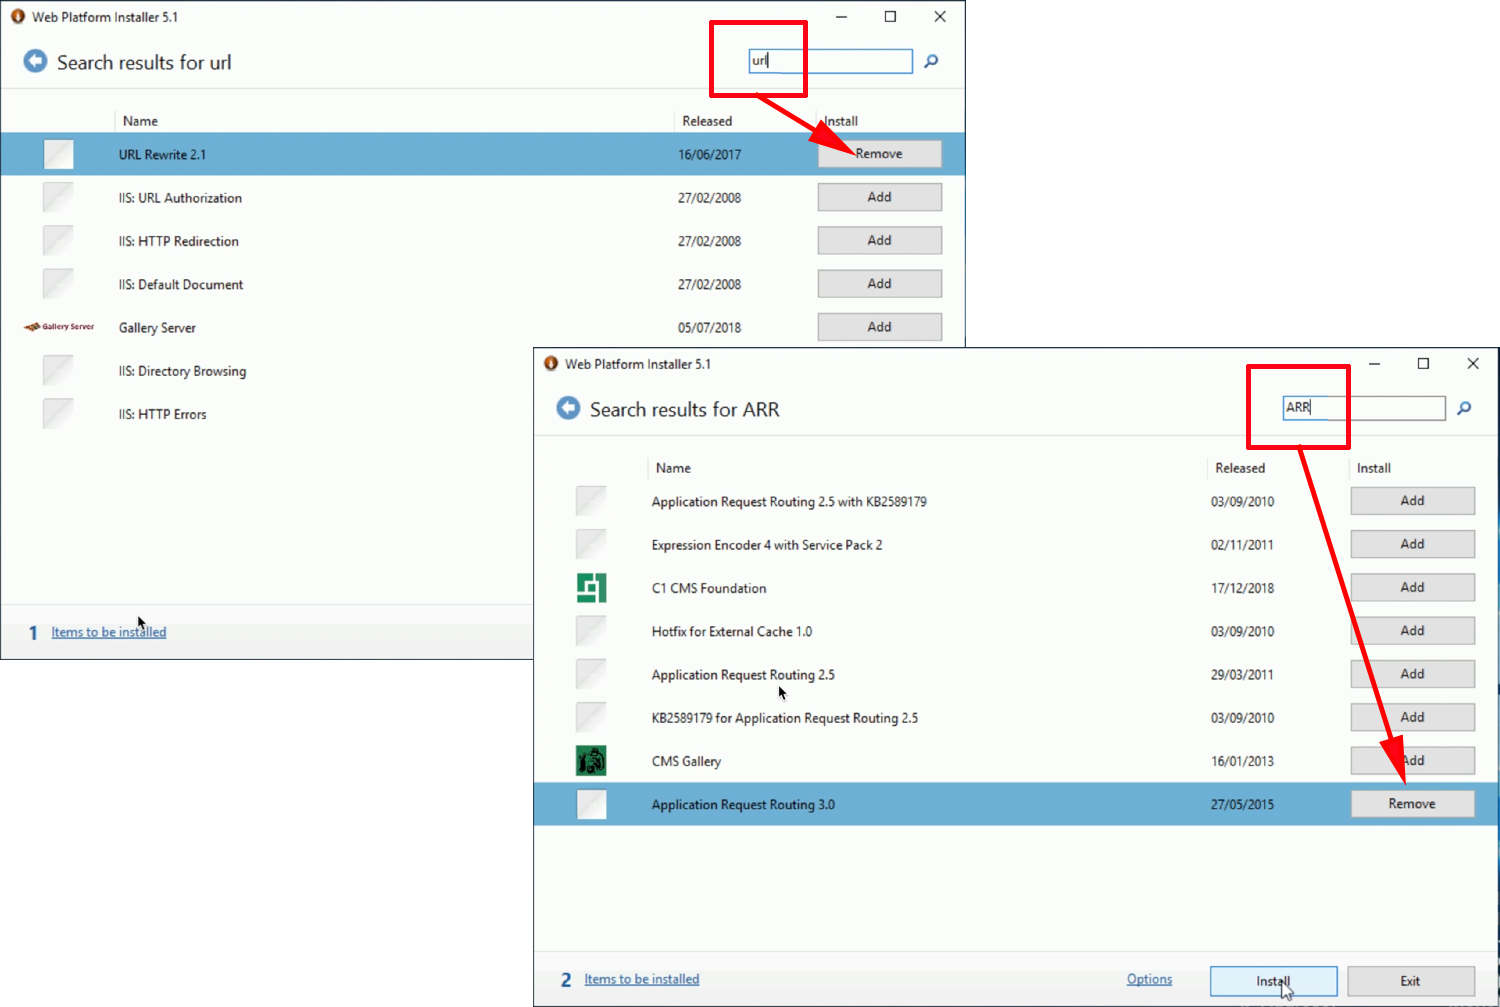
Task: Click search magnifier icon beside ARR field
Action: tap(1464, 408)
